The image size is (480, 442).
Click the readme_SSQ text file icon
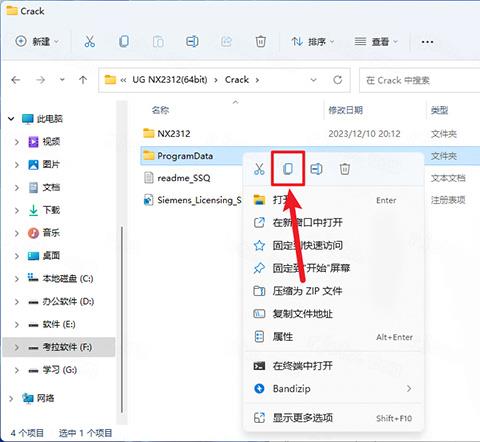(x=149, y=178)
